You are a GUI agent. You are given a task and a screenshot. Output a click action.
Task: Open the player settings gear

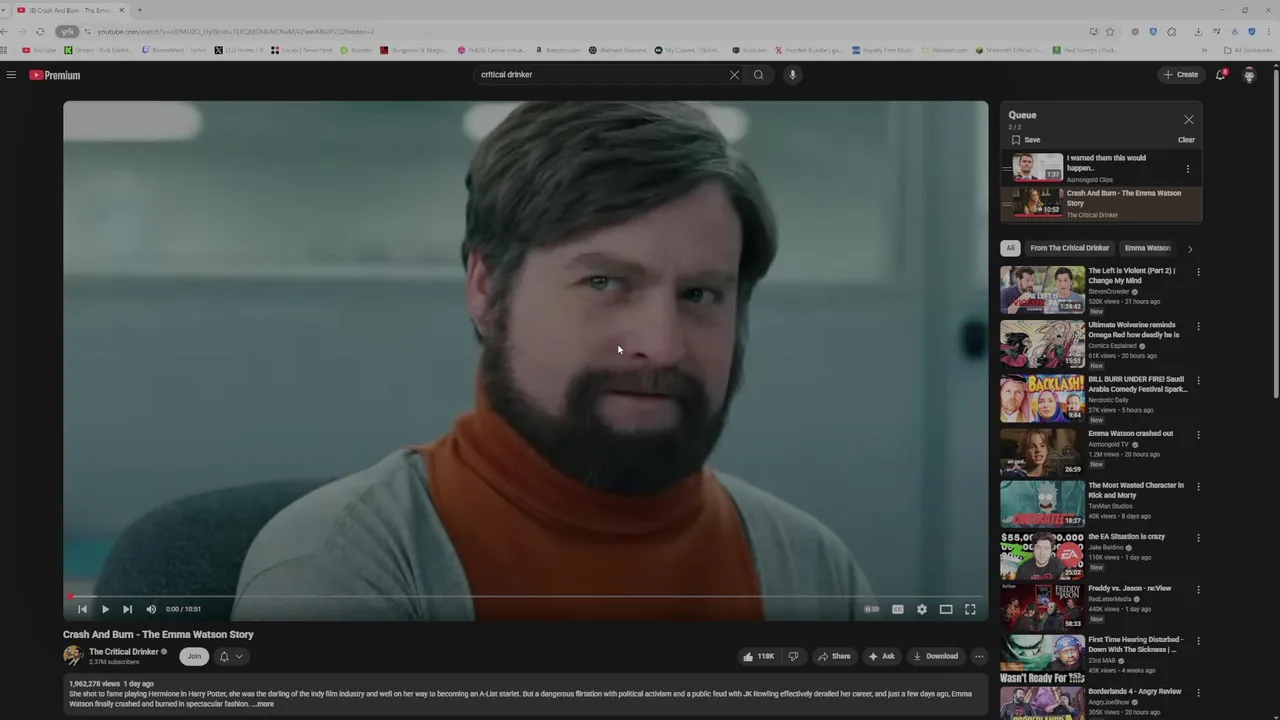pyautogui.click(x=921, y=609)
